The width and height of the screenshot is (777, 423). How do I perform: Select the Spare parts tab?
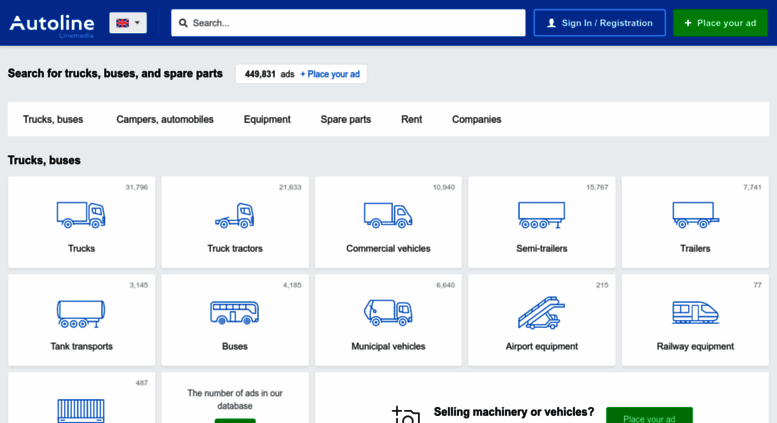click(346, 119)
